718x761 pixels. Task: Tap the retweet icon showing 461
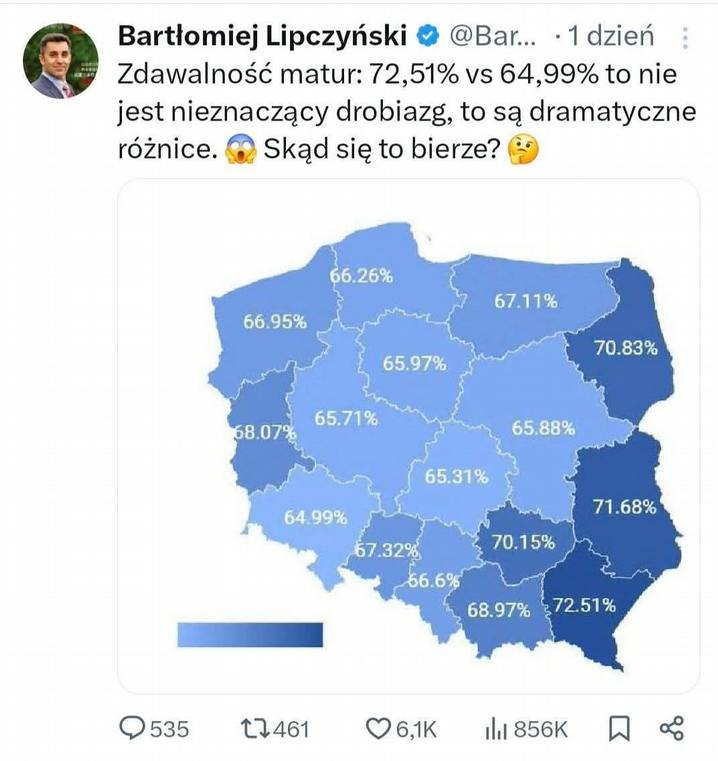(255, 728)
